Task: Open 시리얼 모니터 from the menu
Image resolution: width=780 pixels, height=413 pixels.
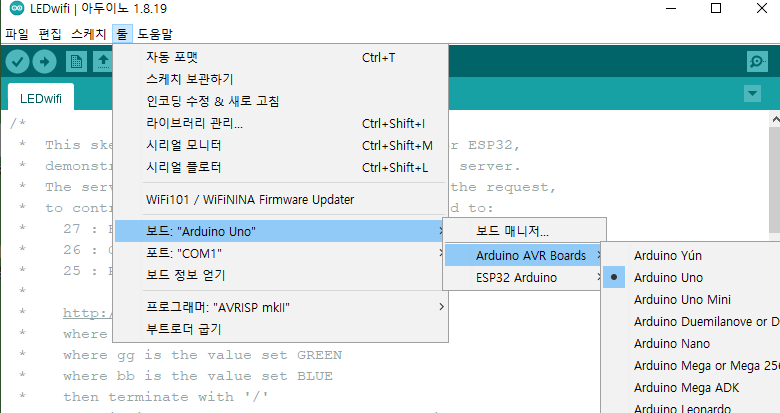Action: tap(281, 145)
